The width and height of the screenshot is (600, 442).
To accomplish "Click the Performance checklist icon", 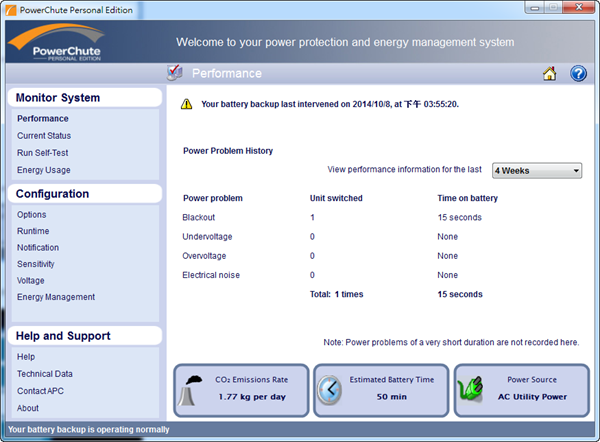I will [x=174, y=73].
